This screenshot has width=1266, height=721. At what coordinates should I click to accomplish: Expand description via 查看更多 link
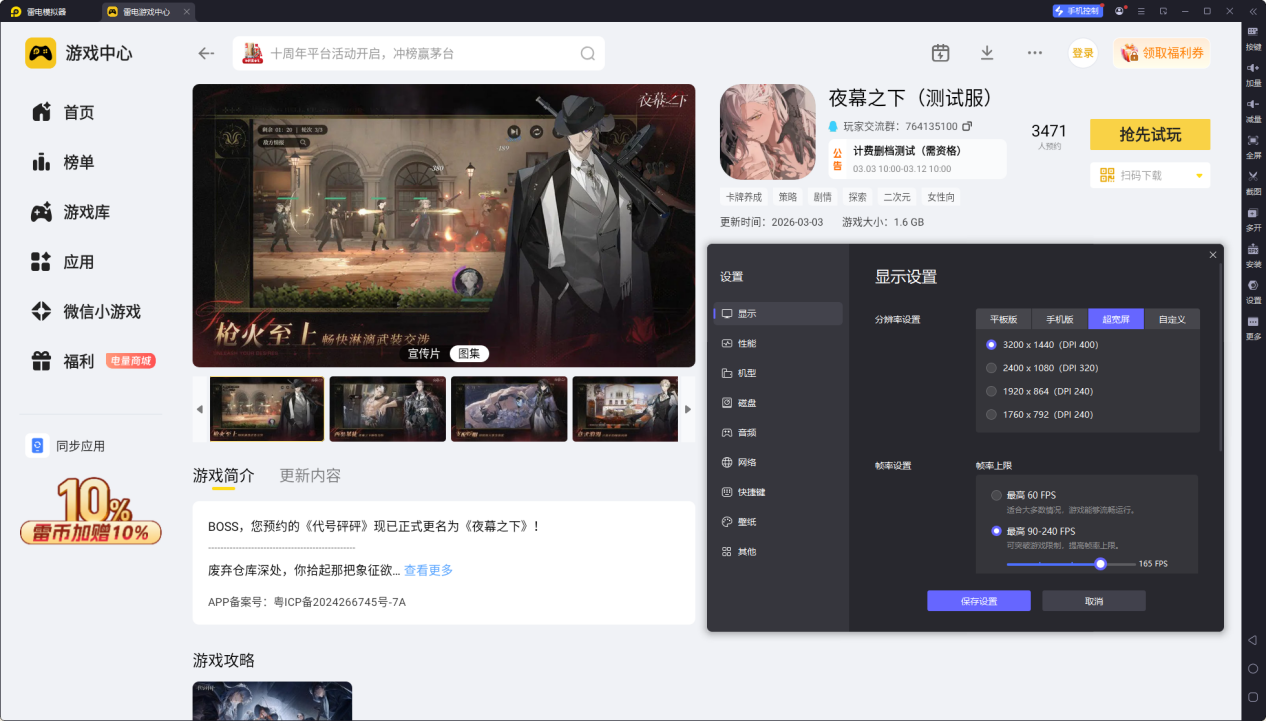428,570
